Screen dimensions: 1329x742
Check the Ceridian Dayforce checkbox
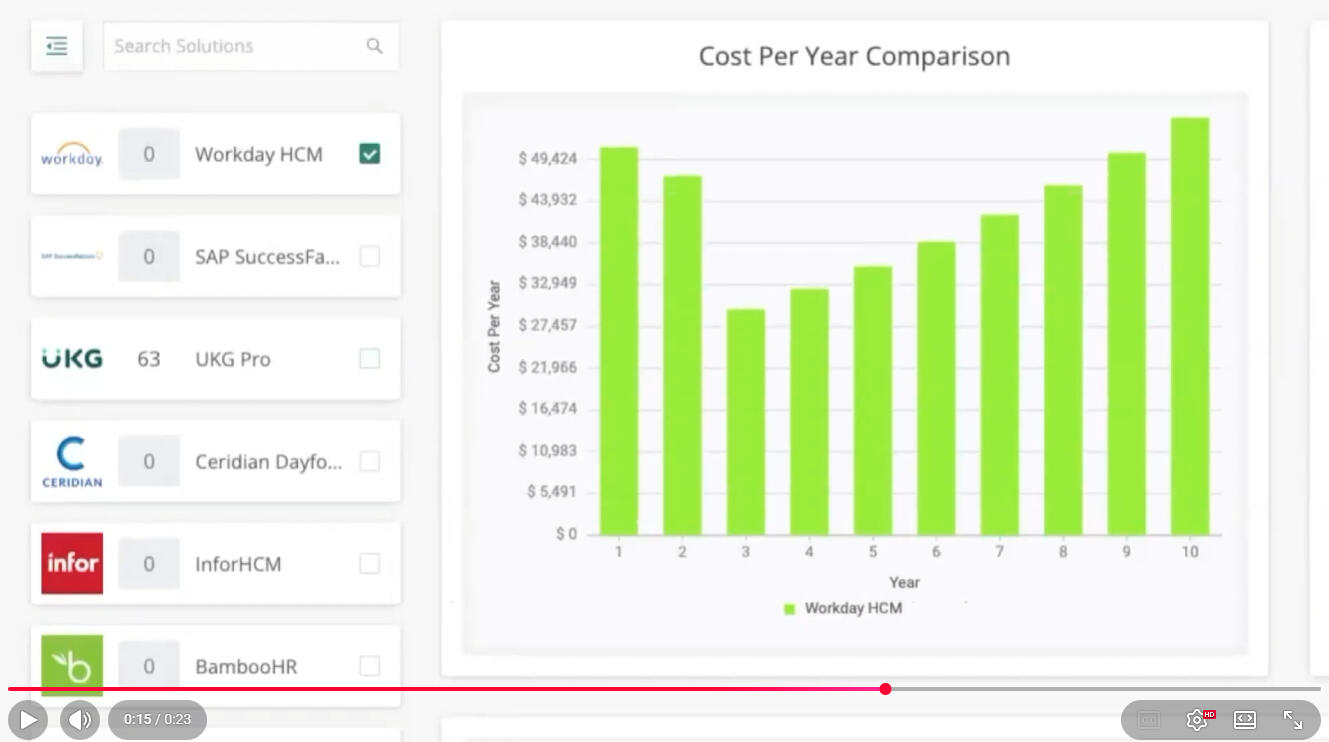pos(370,462)
